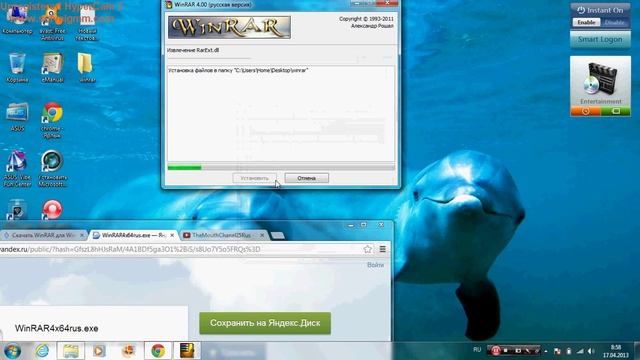Close the TheMouthChanel25Rus tab

click(x=262, y=235)
